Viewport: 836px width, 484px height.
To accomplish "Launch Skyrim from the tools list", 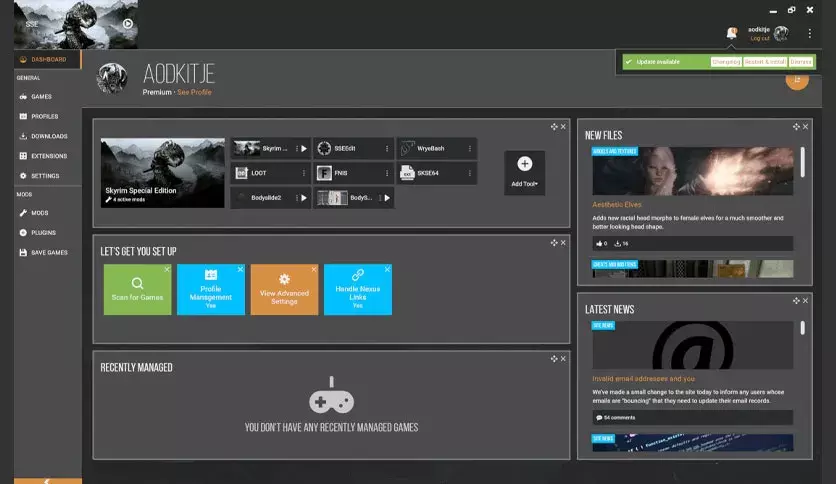I will click(x=304, y=149).
